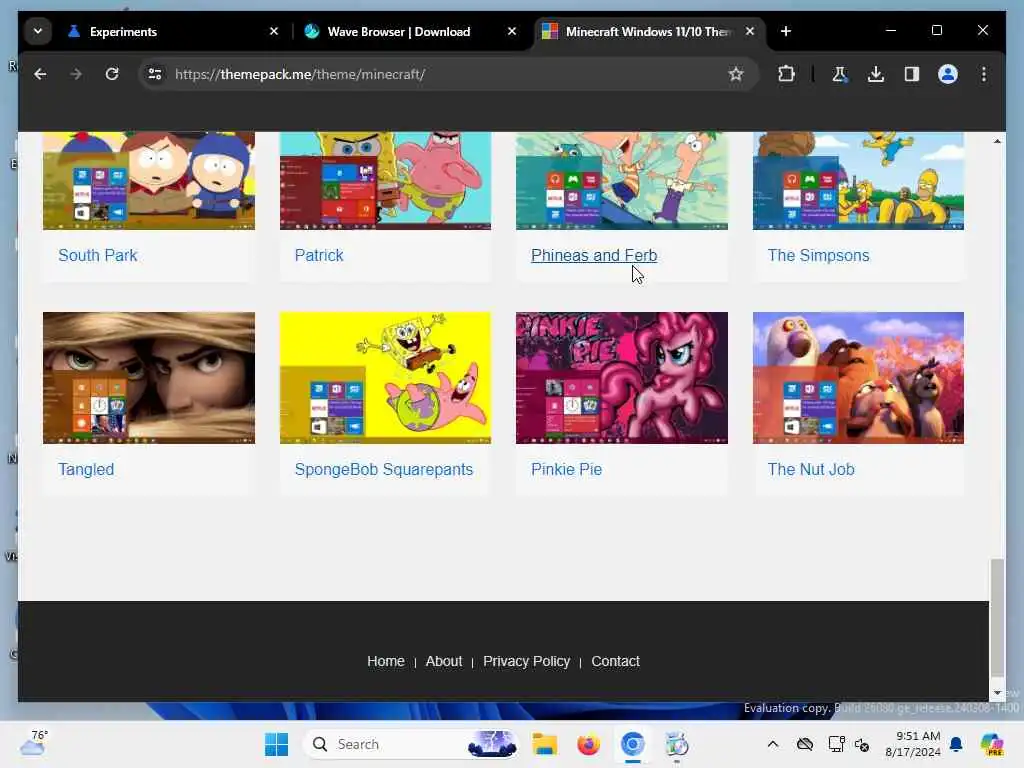The width and height of the screenshot is (1024, 768).
Task: Click the muted volume tray icon
Action: click(x=862, y=744)
